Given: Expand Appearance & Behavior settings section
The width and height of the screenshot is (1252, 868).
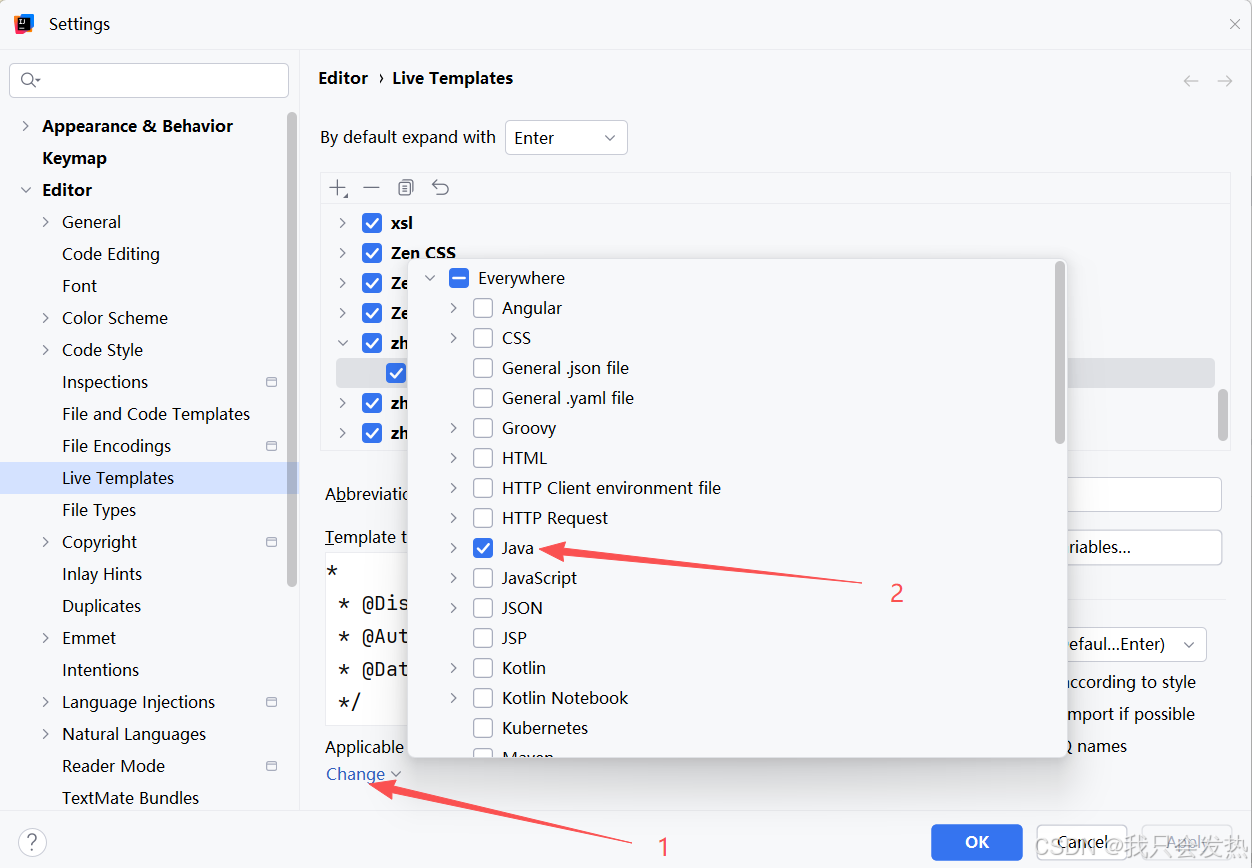Looking at the screenshot, I should [x=26, y=126].
